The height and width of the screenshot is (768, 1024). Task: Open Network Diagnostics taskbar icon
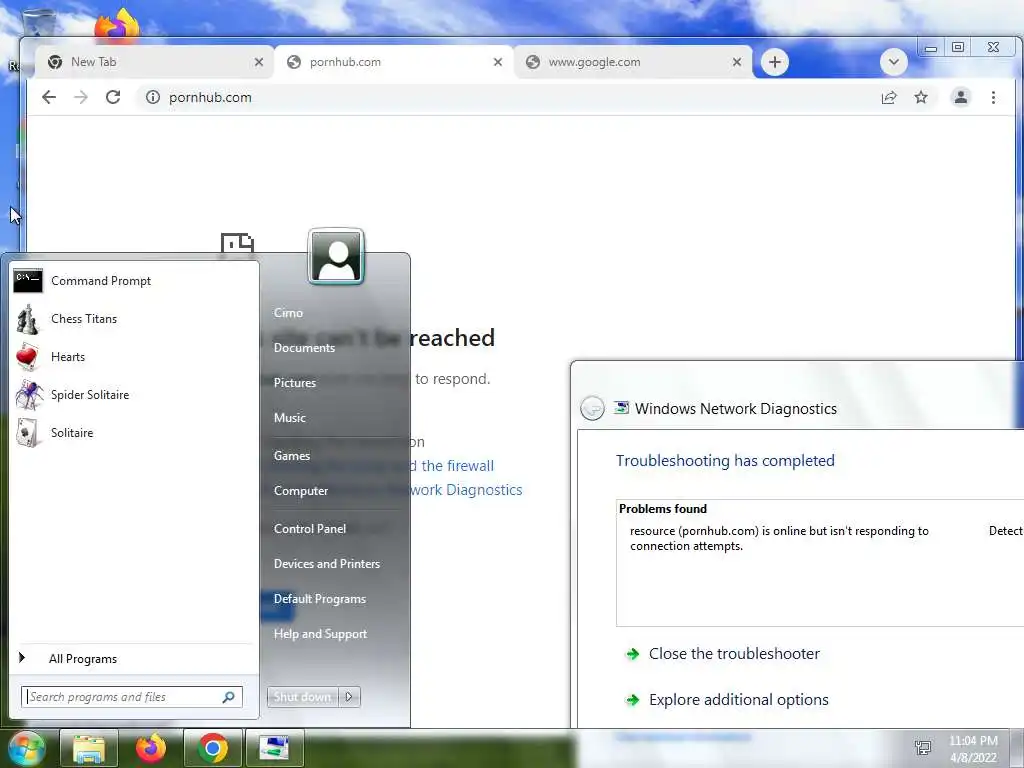(x=275, y=748)
